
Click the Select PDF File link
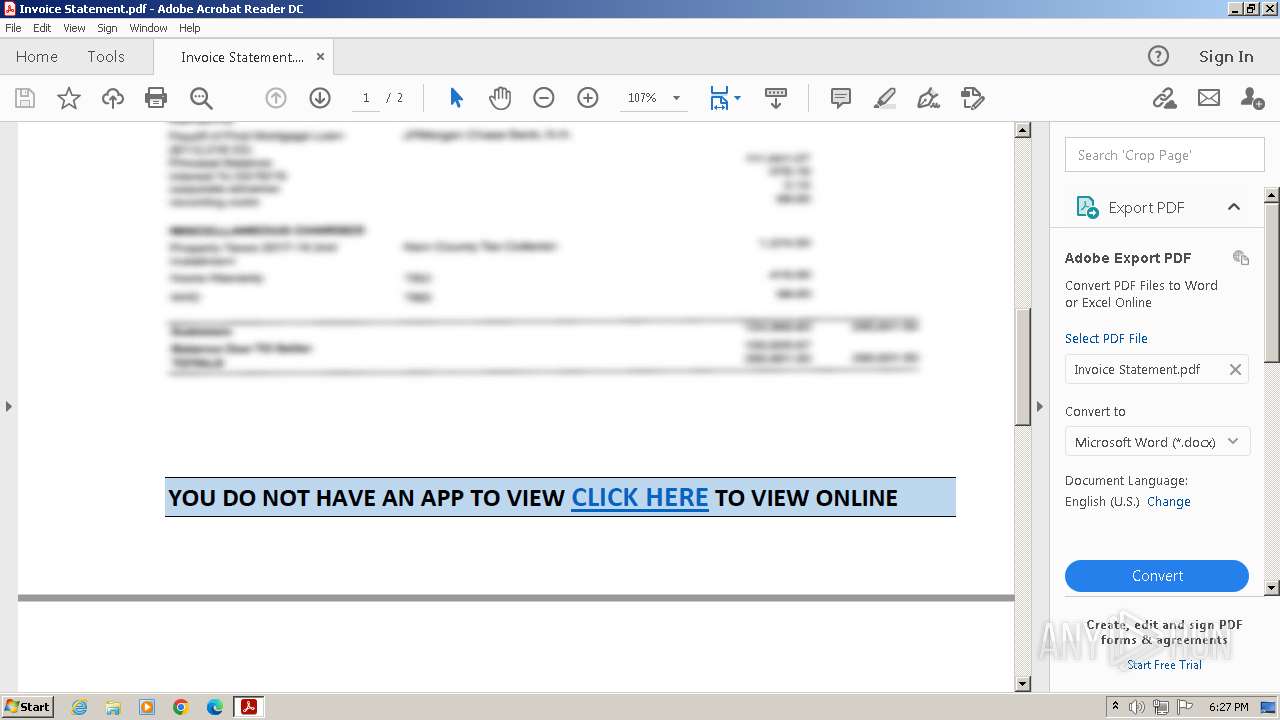tap(1106, 338)
